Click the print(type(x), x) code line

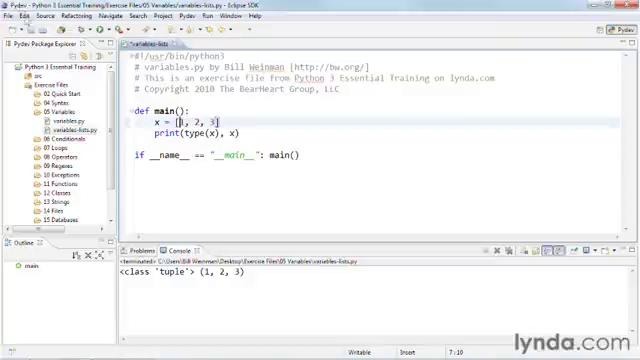tap(196, 133)
